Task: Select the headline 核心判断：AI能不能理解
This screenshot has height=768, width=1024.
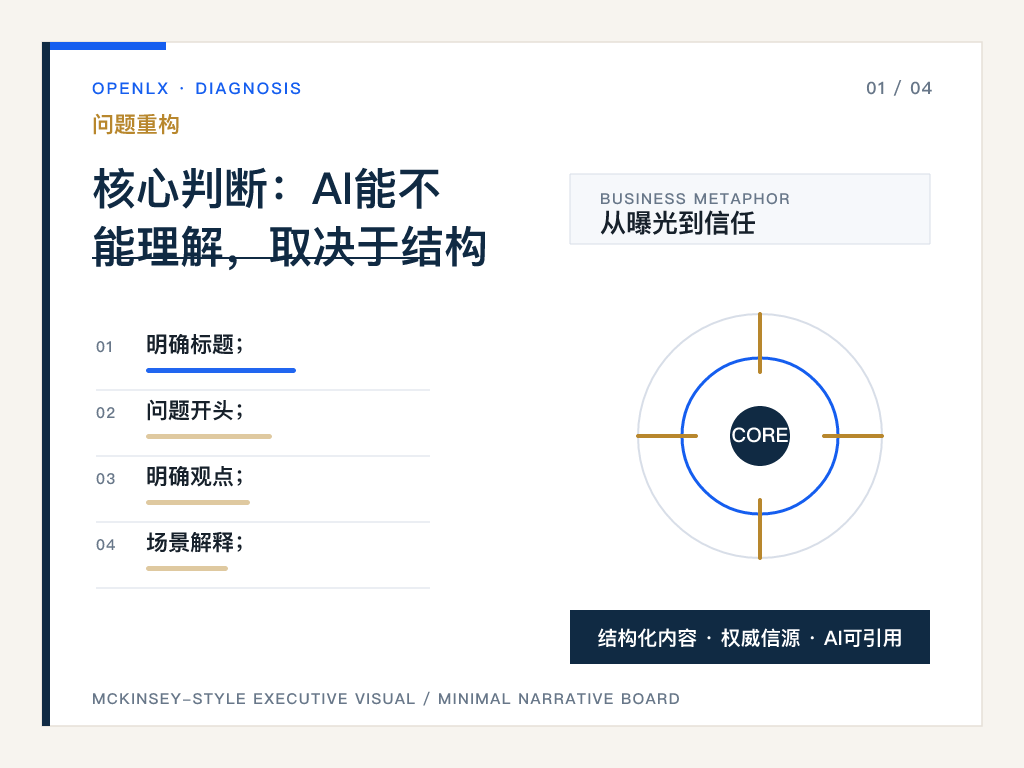Action: pos(289,217)
